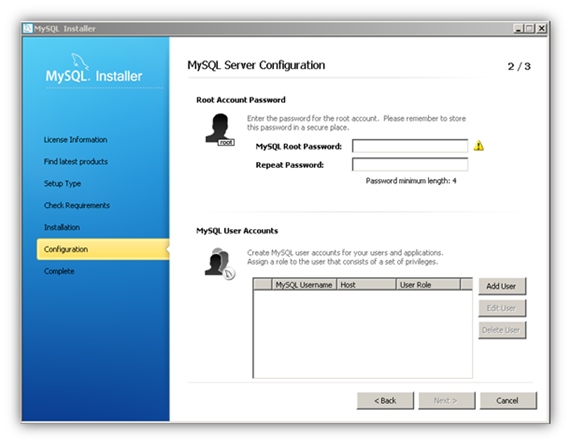The height and width of the screenshot is (445, 571).
Task: Sort by User Role column header
Action: [428, 284]
